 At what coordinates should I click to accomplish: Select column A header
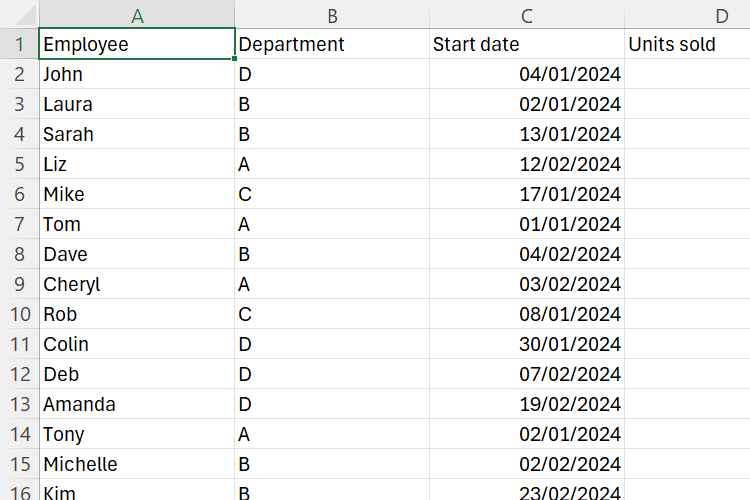tap(137, 15)
